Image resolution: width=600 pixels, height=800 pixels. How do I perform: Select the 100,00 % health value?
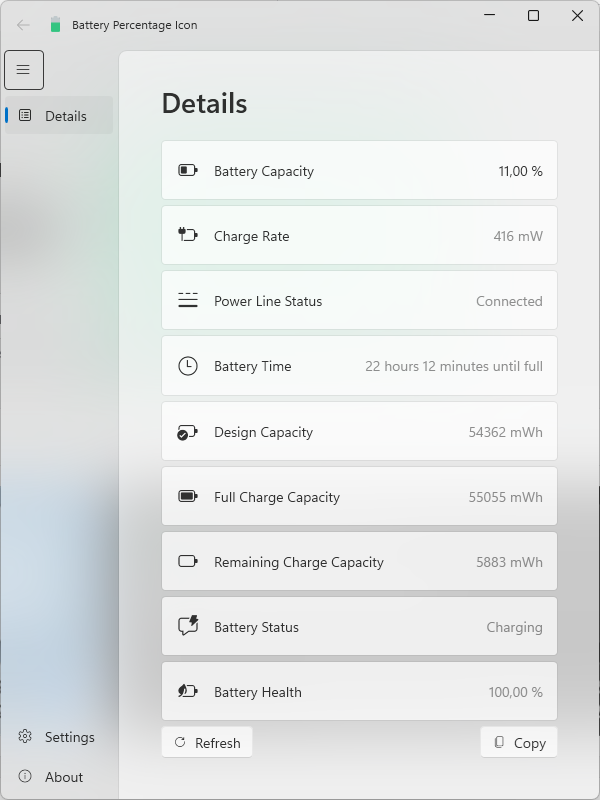(x=515, y=692)
